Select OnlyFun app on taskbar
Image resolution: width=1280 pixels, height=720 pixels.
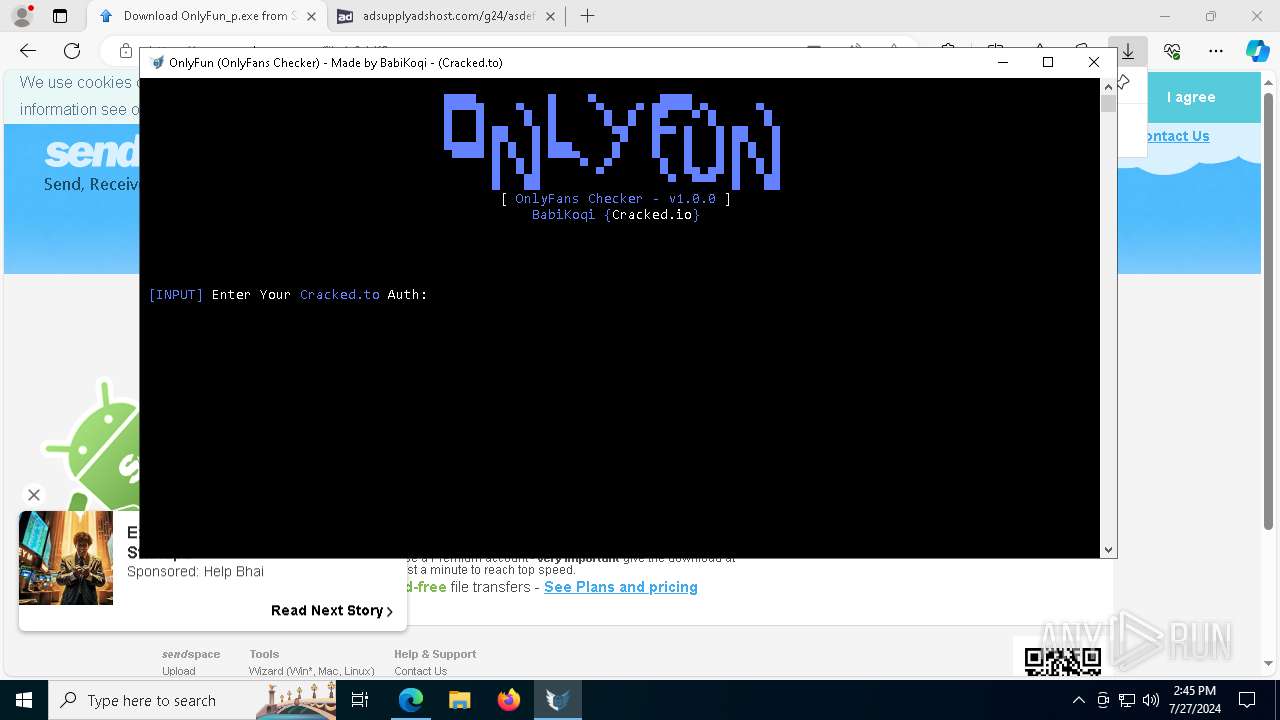pyautogui.click(x=557, y=700)
